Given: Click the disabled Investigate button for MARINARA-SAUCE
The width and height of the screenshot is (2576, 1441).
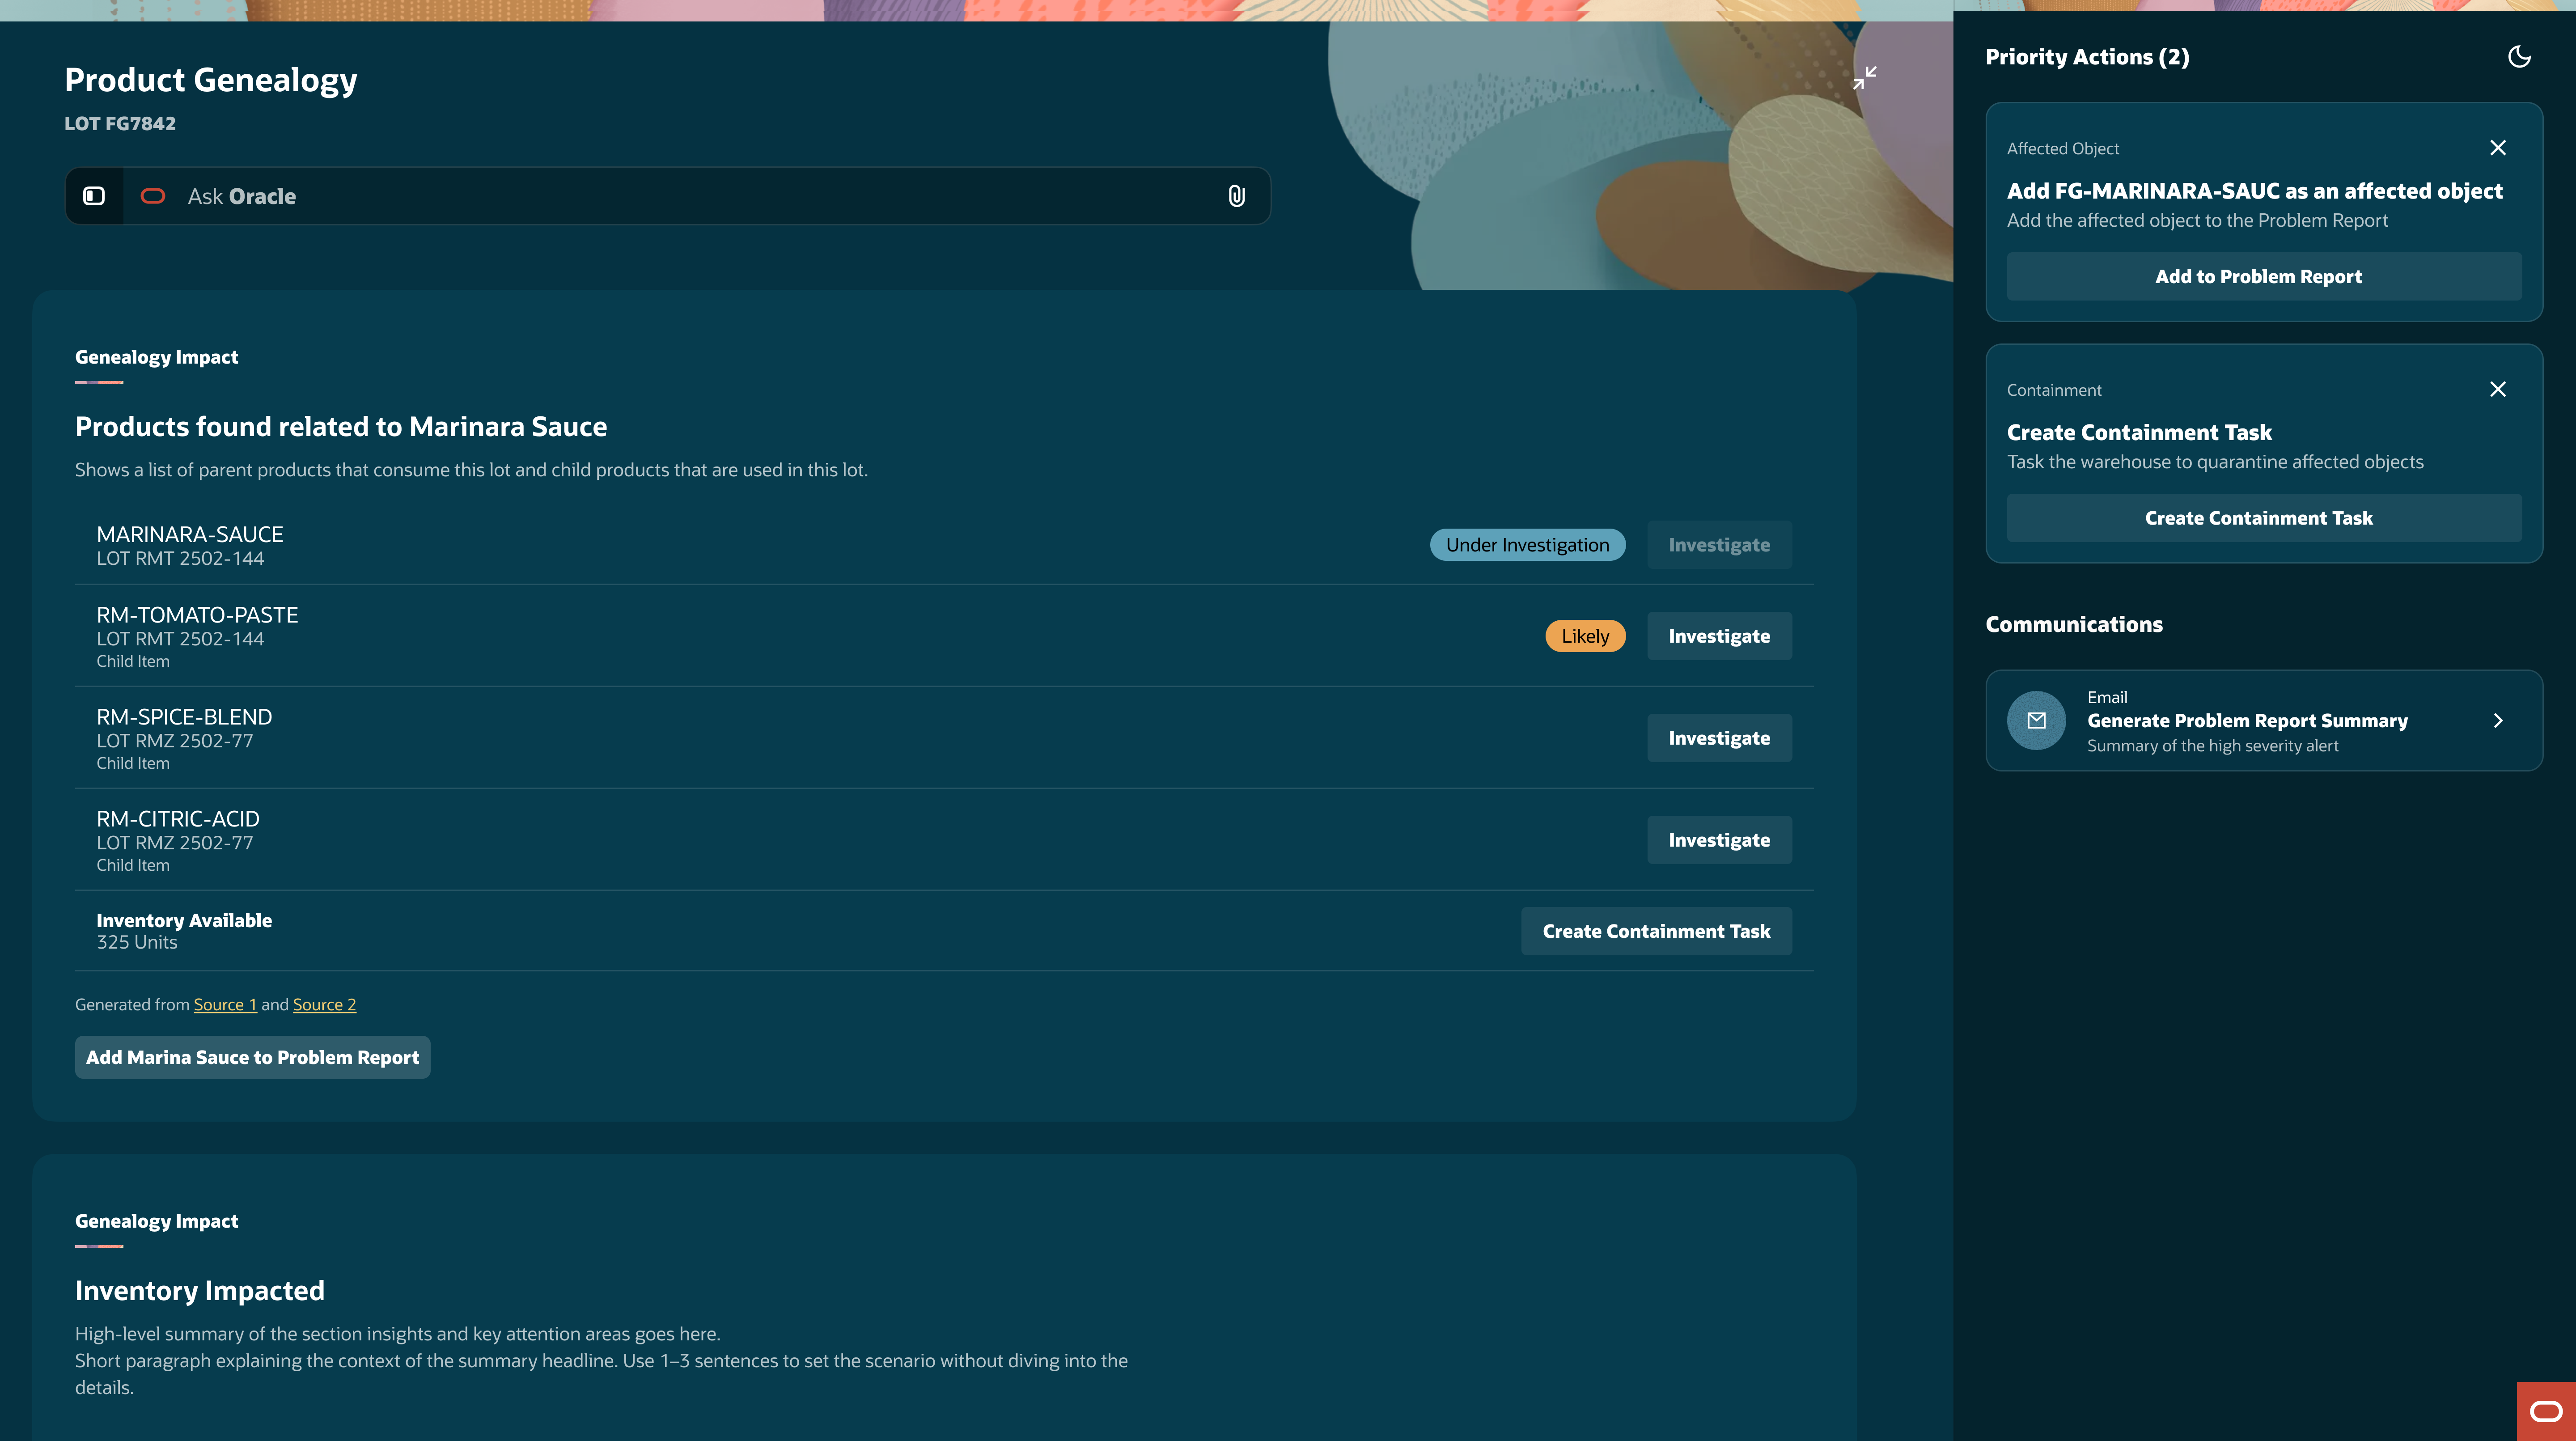Looking at the screenshot, I should 1719,545.
